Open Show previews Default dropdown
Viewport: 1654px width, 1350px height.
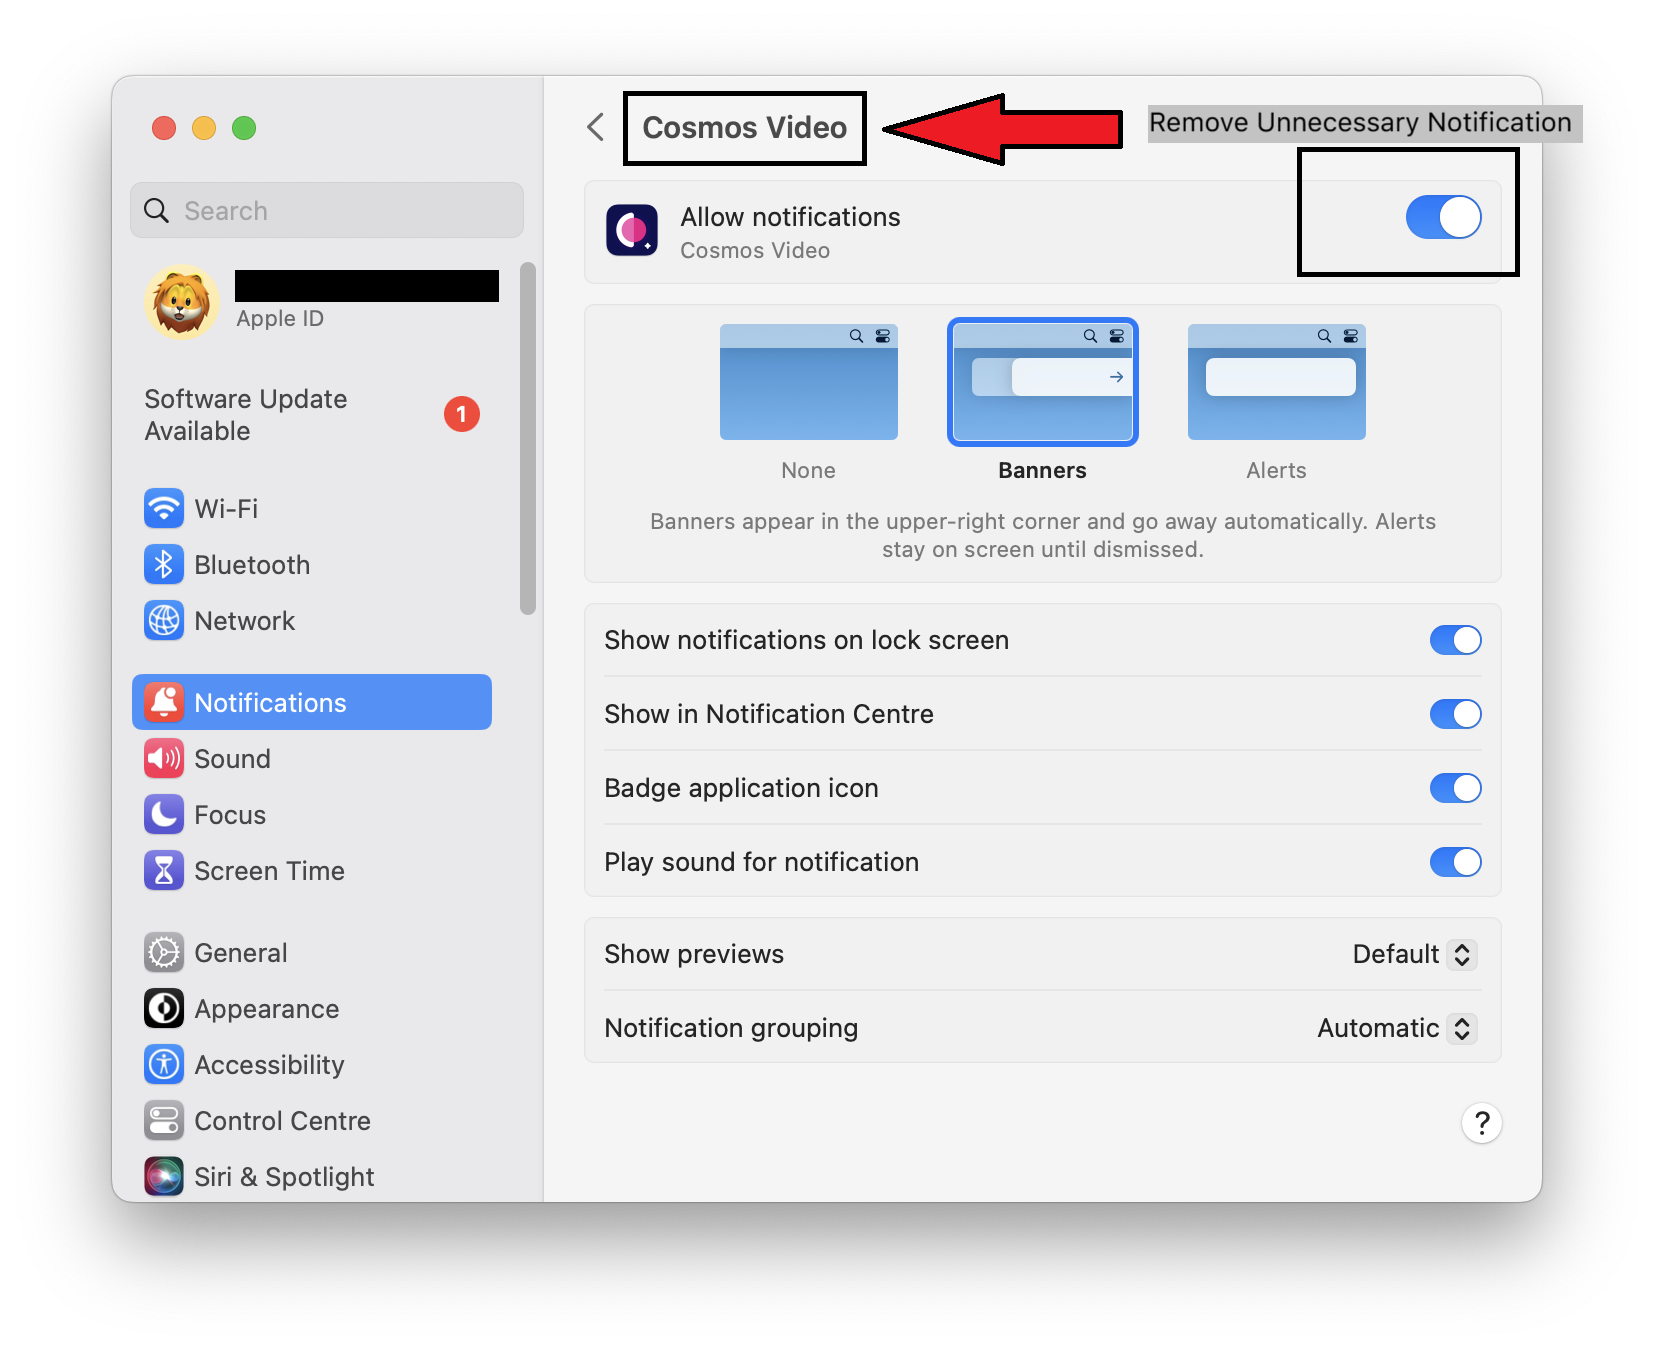[x=1414, y=954]
